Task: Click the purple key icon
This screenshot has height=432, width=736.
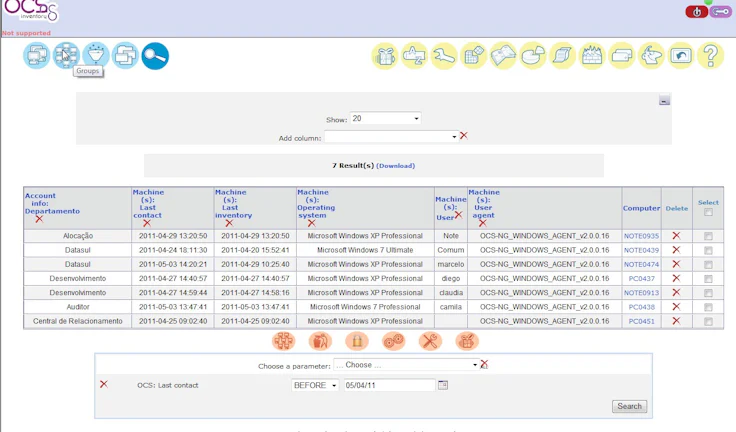Action: tap(721, 11)
